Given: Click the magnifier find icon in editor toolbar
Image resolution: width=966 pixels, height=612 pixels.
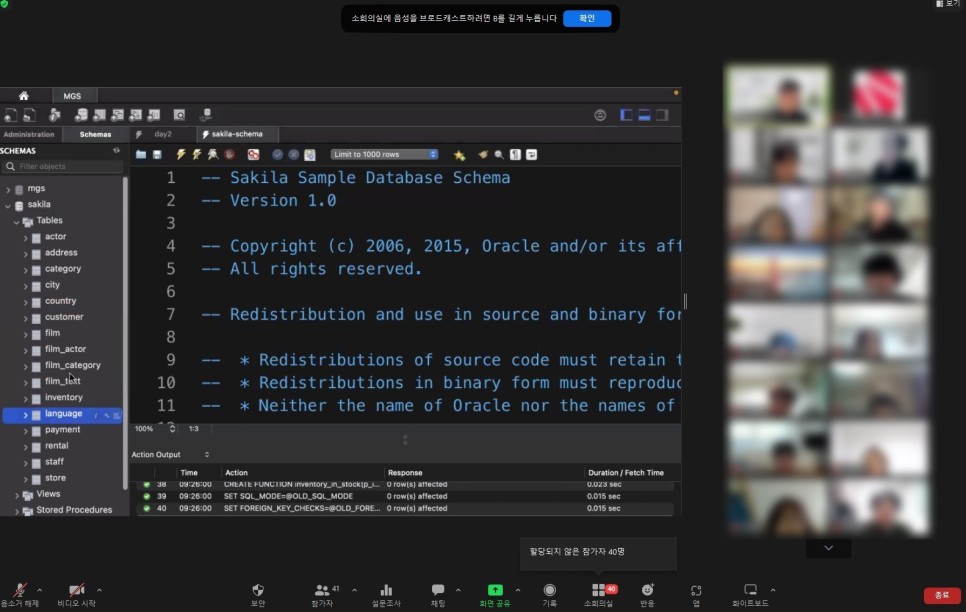Looking at the screenshot, I should [x=499, y=155].
